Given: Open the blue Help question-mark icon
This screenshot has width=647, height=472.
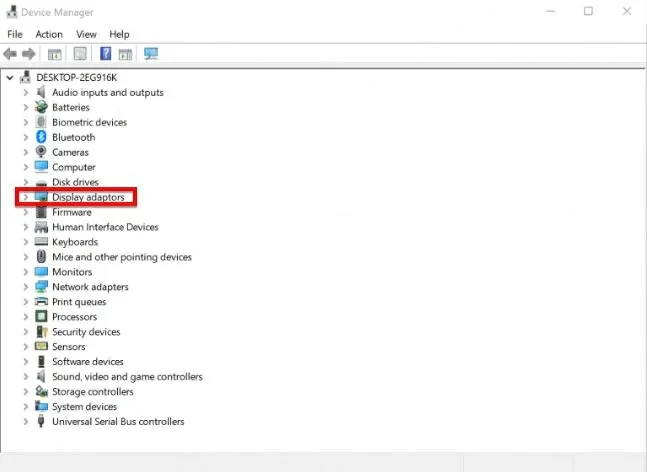Looking at the screenshot, I should [x=106, y=54].
